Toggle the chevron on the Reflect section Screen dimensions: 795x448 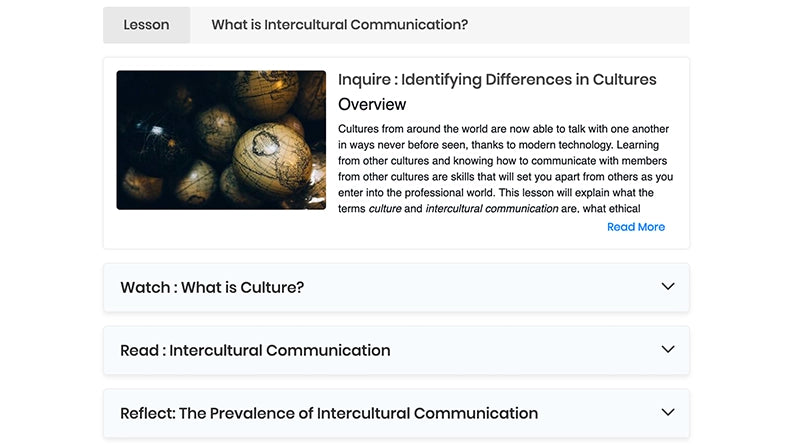tap(668, 412)
